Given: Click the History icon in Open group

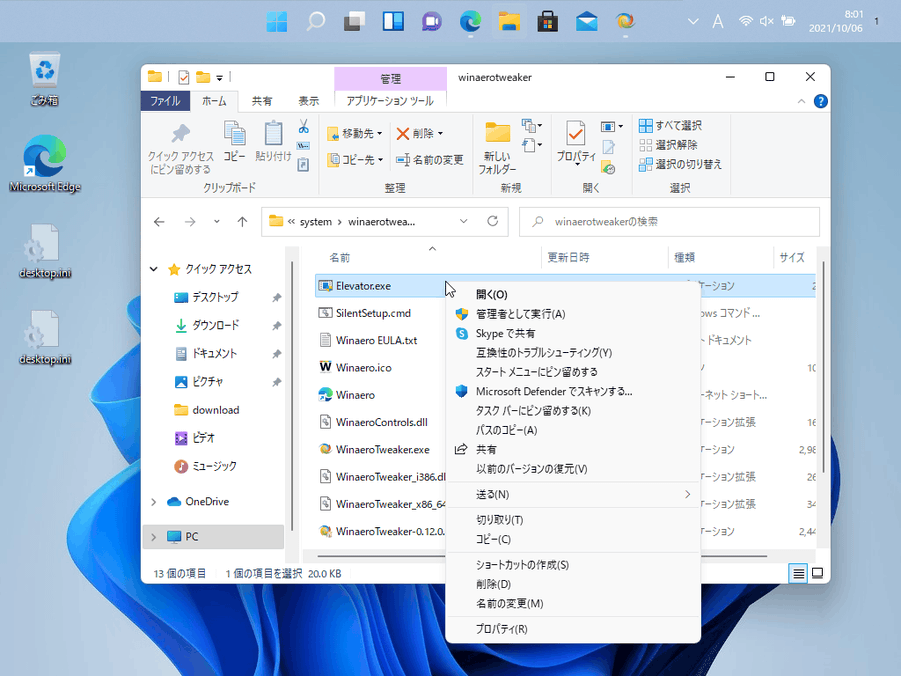Looking at the screenshot, I should tap(608, 167).
